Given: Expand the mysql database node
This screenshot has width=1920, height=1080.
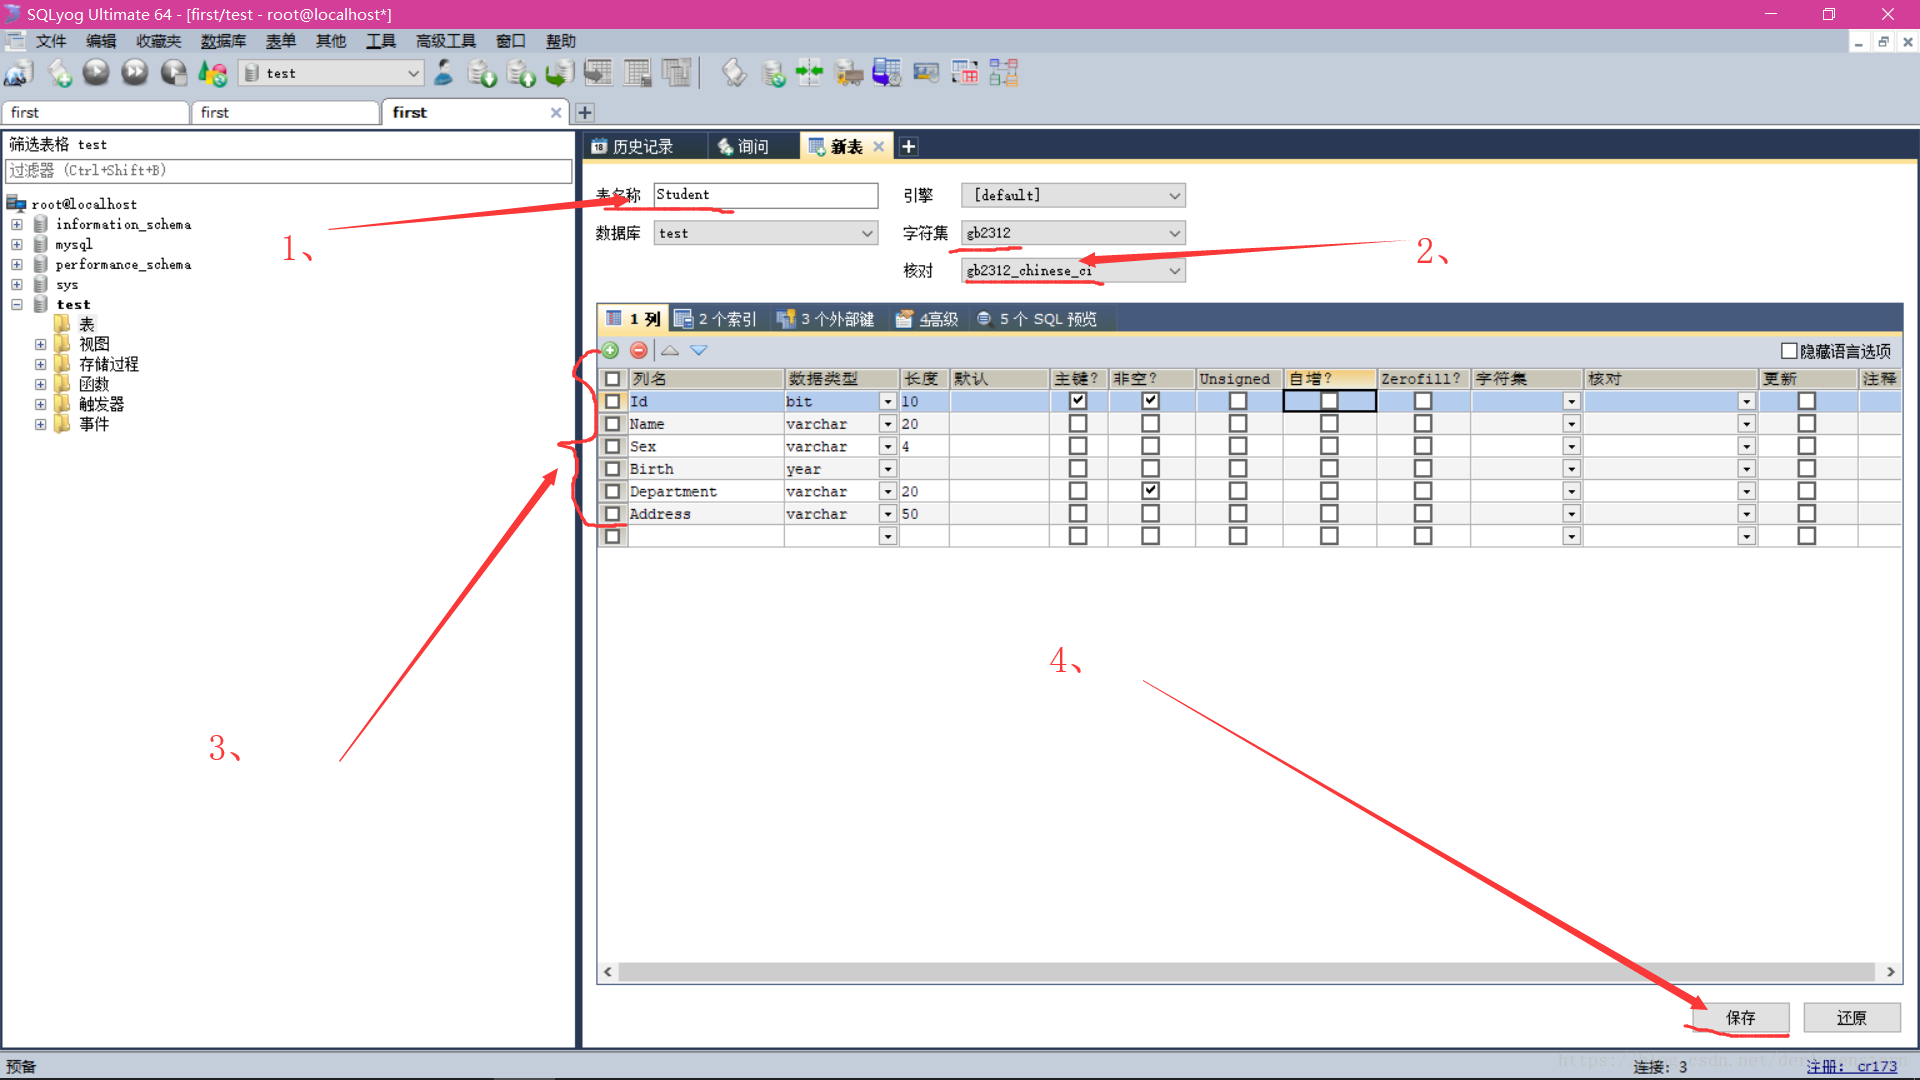Looking at the screenshot, I should (x=17, y=244).
